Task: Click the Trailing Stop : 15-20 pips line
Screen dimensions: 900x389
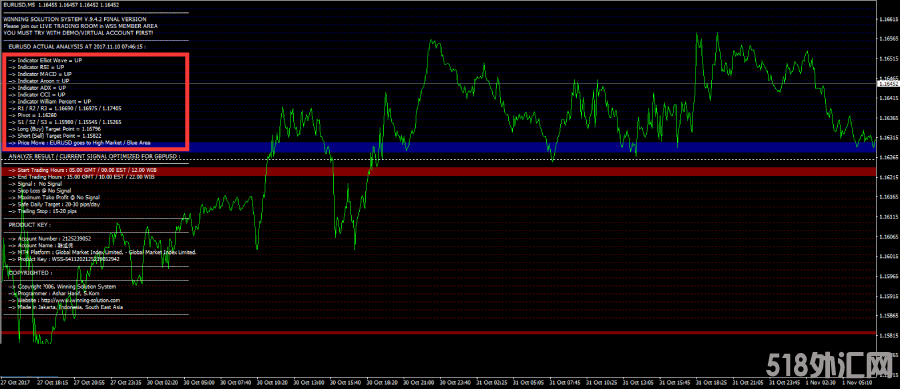Action: [43, 211]
